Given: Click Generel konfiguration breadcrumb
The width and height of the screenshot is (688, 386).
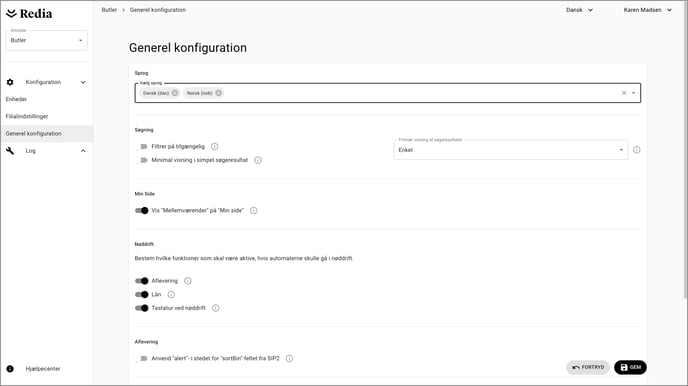Looking at the screenshot, I should click(x=158, y=10).
